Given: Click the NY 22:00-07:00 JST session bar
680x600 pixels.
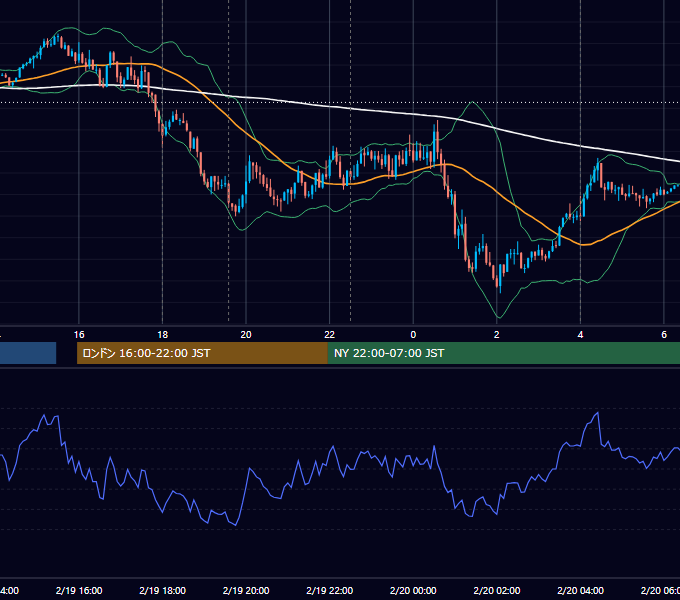Looking at the screenshot, I should [x=503, y=353].
